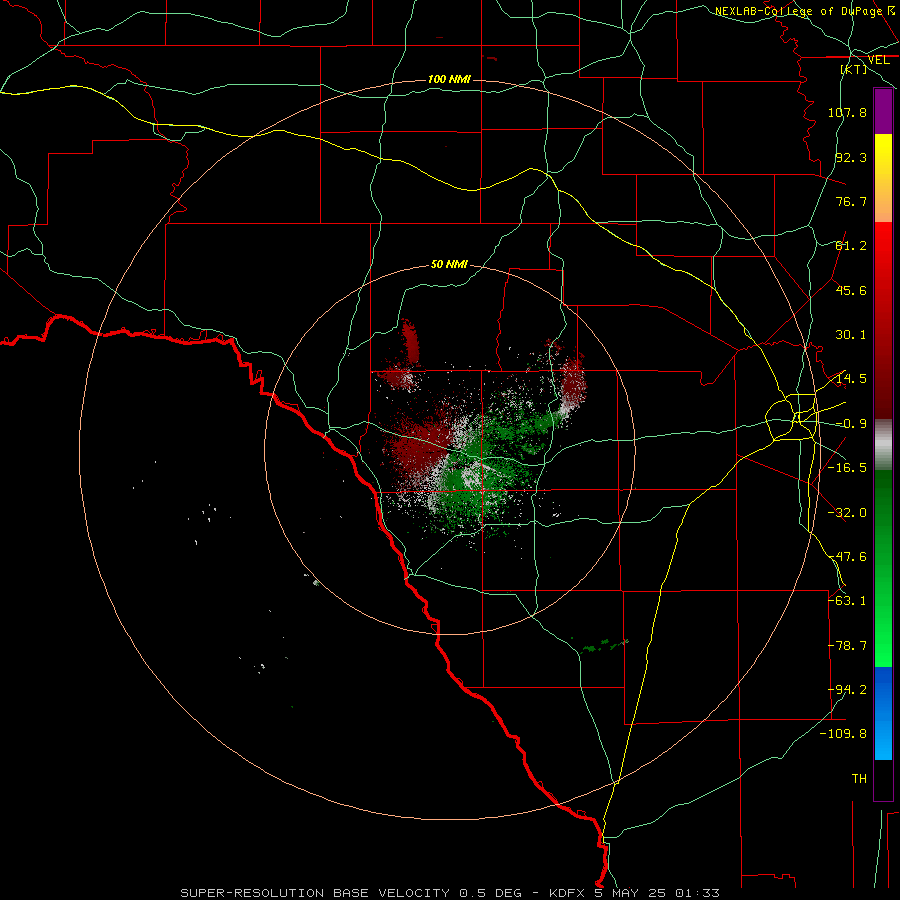Click the -94.2 velocity scale value
This screenshot has height=900, width=900.
(847, 690)
